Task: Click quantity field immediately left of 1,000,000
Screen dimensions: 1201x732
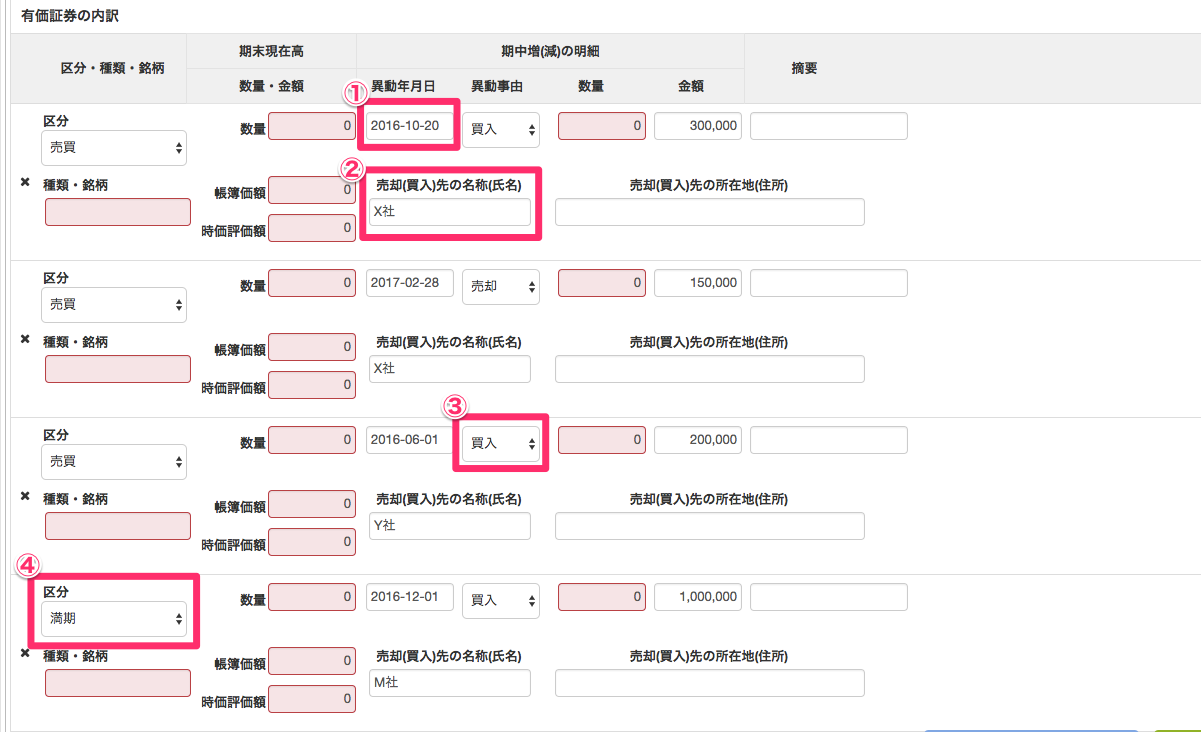Action: pos(602,597)
